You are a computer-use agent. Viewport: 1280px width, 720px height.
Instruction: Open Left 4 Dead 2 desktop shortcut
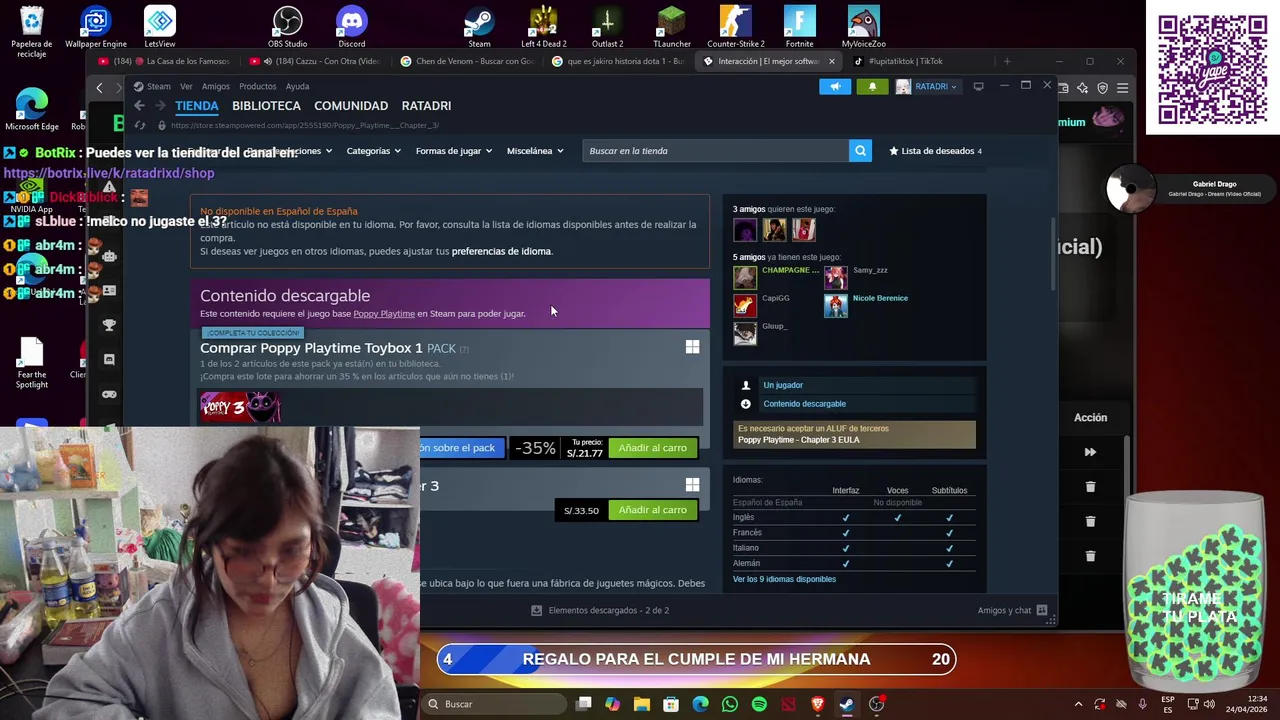coord(543,27)
